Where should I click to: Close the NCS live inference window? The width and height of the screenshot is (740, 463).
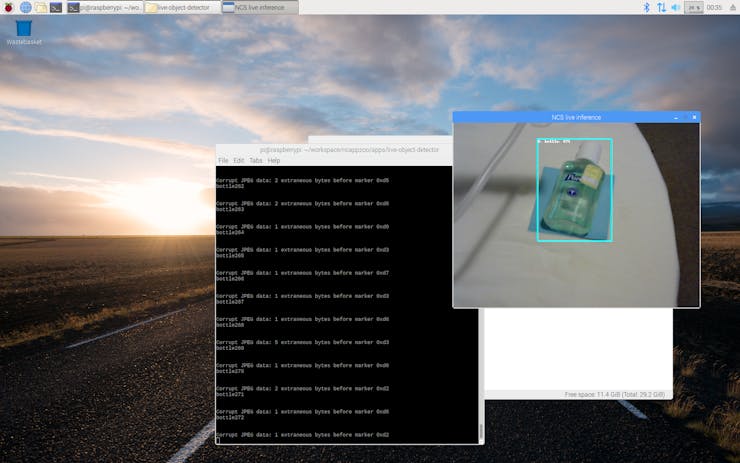[694, 117]
